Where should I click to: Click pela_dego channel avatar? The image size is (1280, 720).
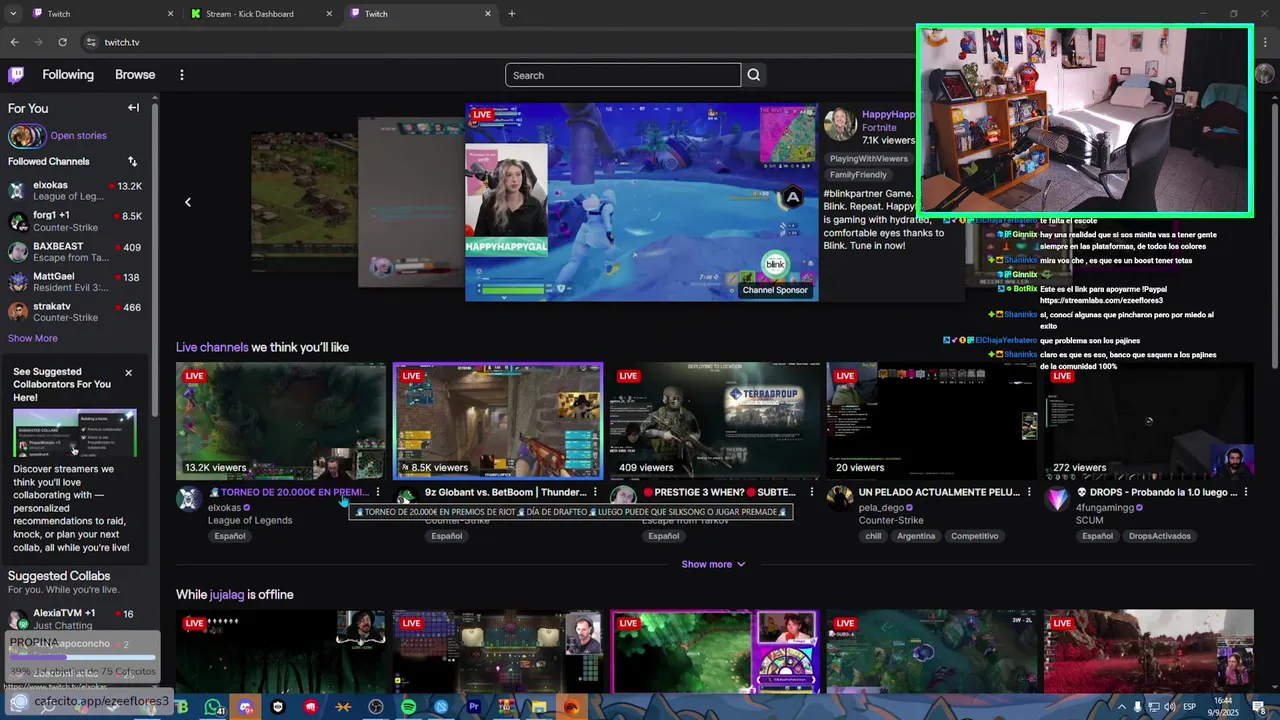(840, 498)
